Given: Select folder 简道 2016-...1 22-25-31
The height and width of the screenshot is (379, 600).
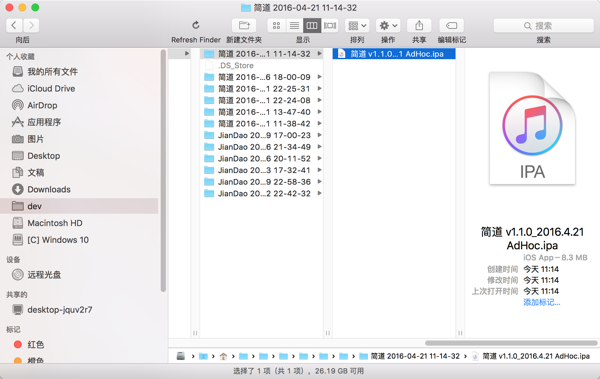Looking at the screenshot, I should click(262, 89).
